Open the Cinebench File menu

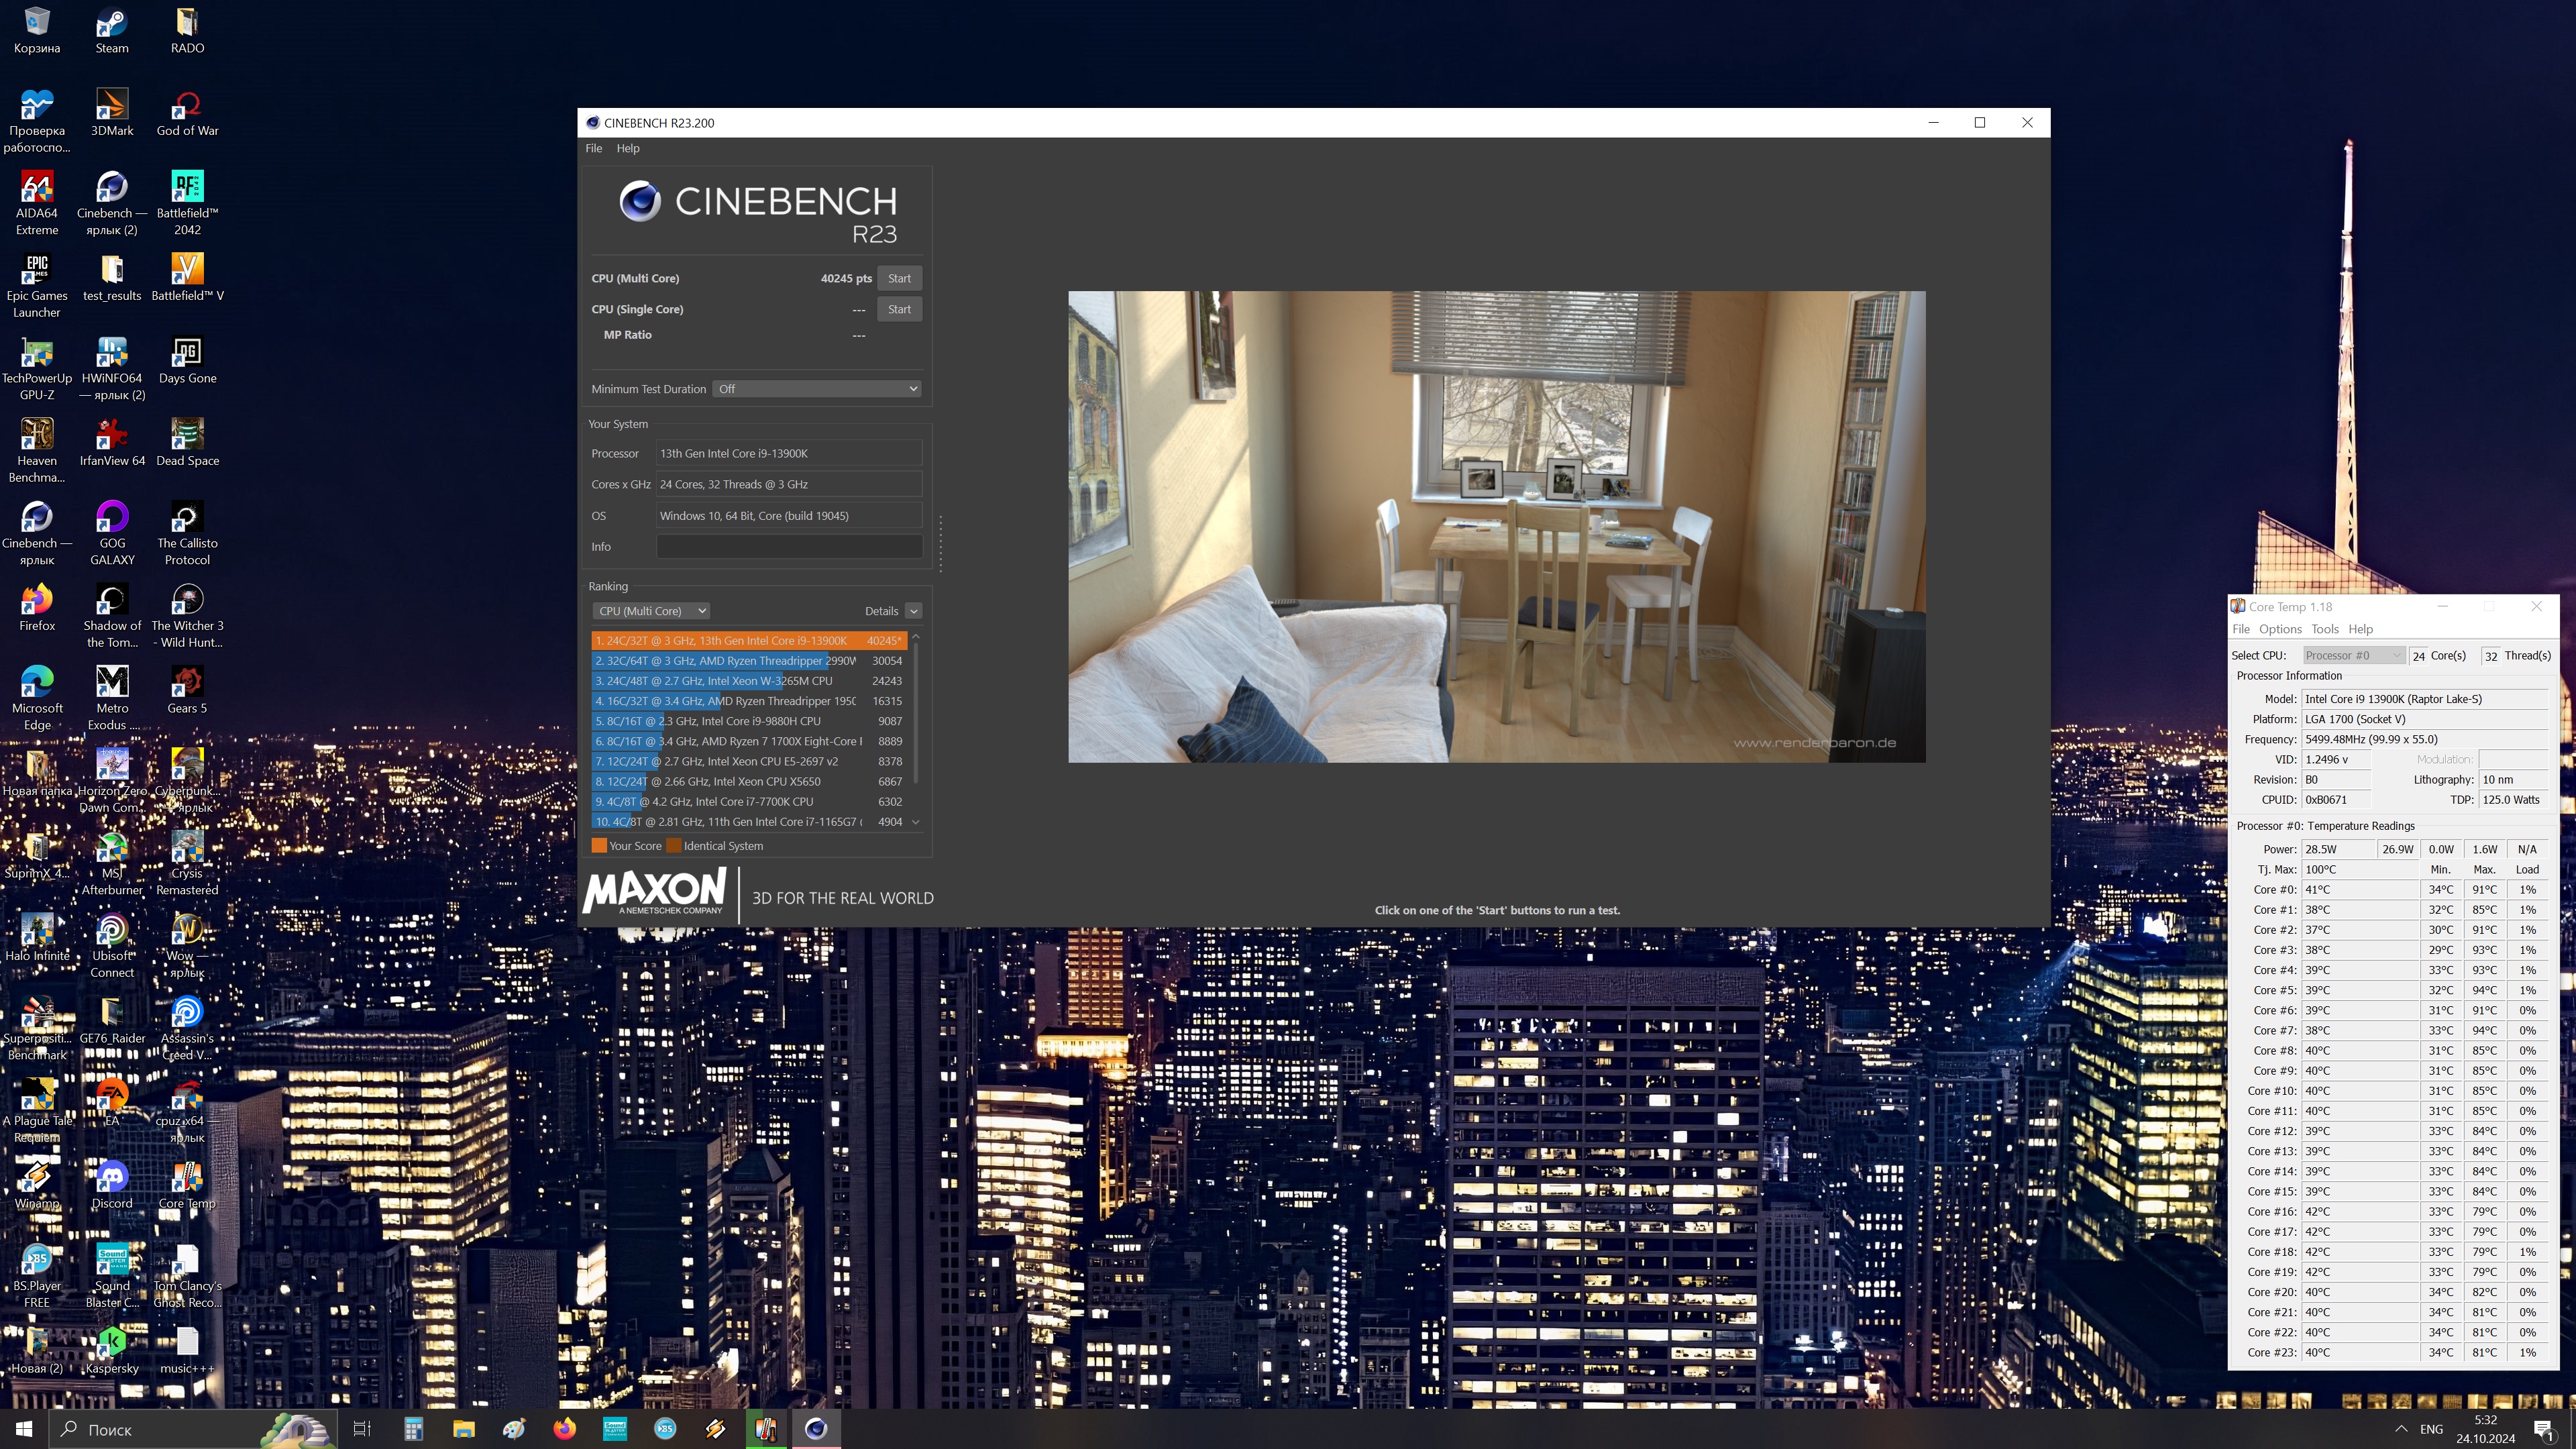(593, 148)
